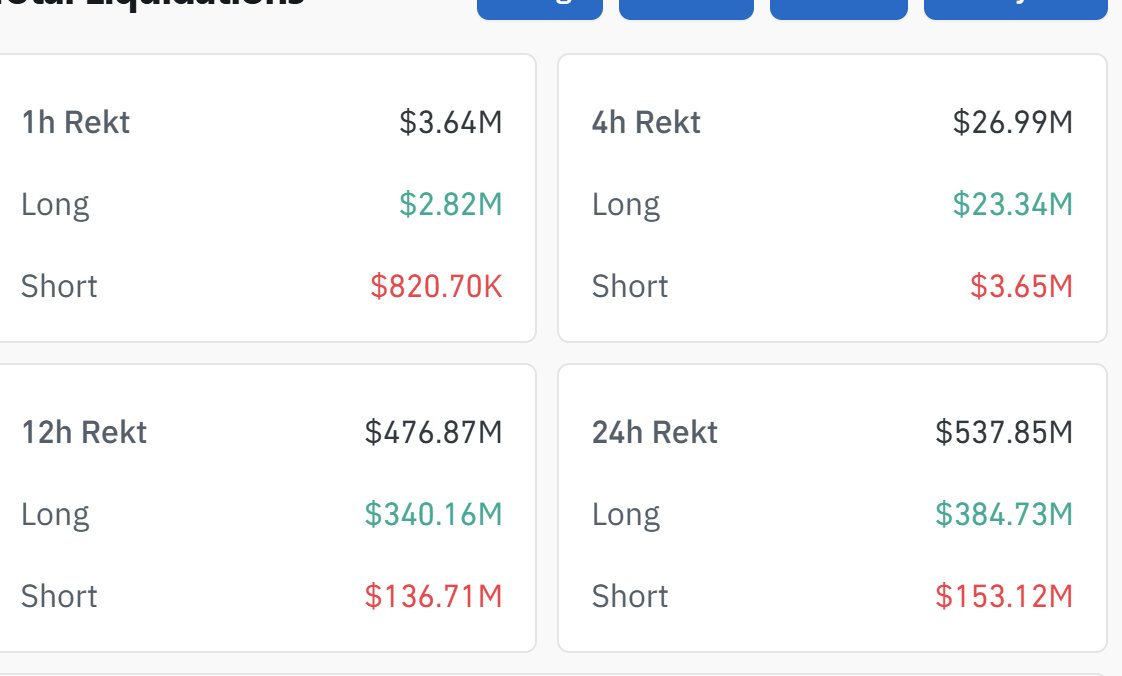Click the 12h Rekt total $476.87M
The height and width of the screenshot is (676, 1122).
pyautogui.click(x=434, y=433)
